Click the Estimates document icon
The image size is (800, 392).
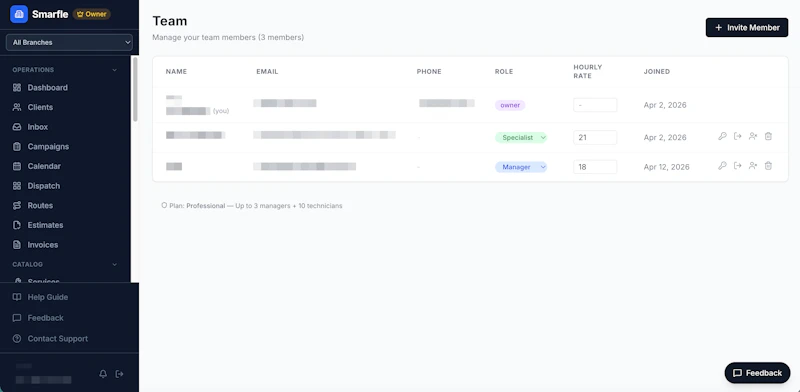point(17,225)
